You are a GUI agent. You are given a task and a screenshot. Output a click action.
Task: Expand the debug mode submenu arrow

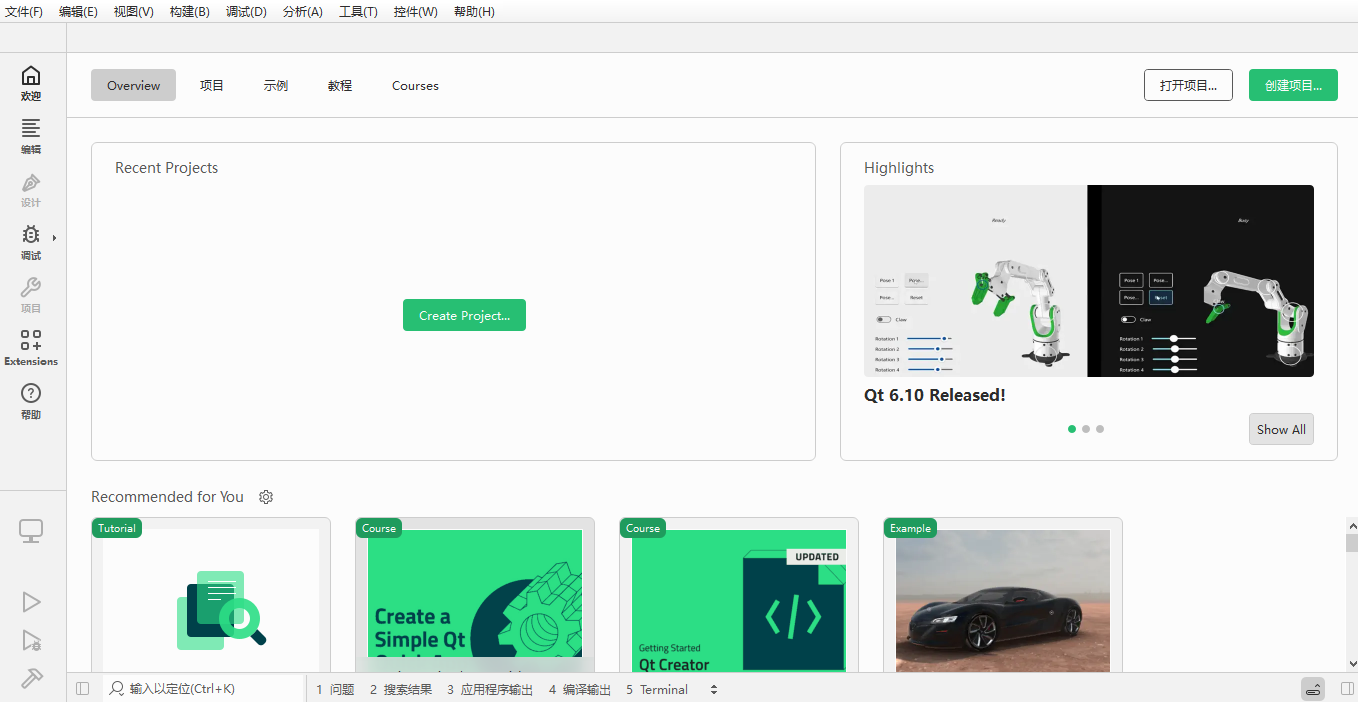[x=54, y=238]
